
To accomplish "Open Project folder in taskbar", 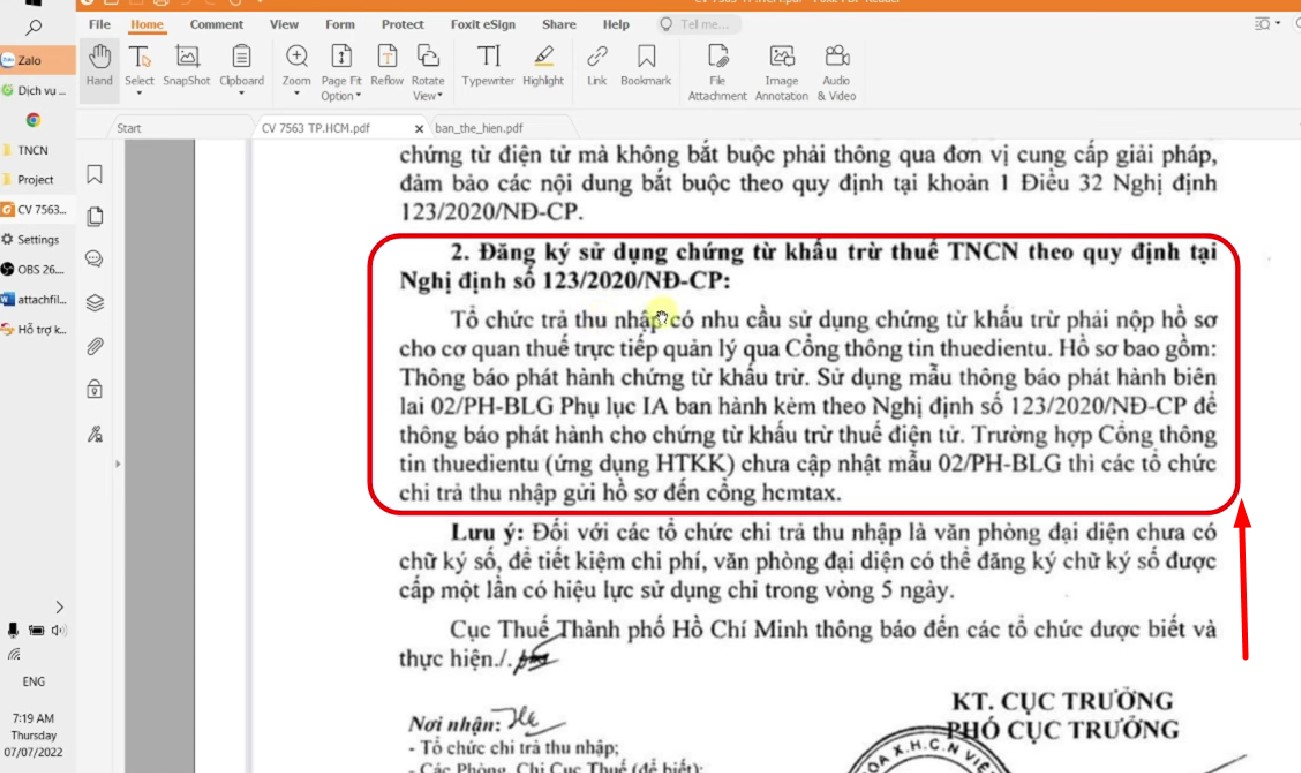I will click(37, 180).
